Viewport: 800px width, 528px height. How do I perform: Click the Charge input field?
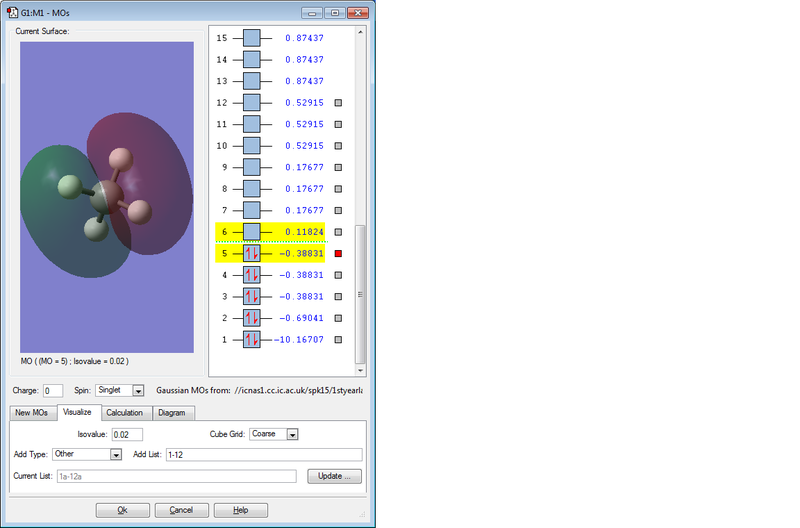point(53,391)
